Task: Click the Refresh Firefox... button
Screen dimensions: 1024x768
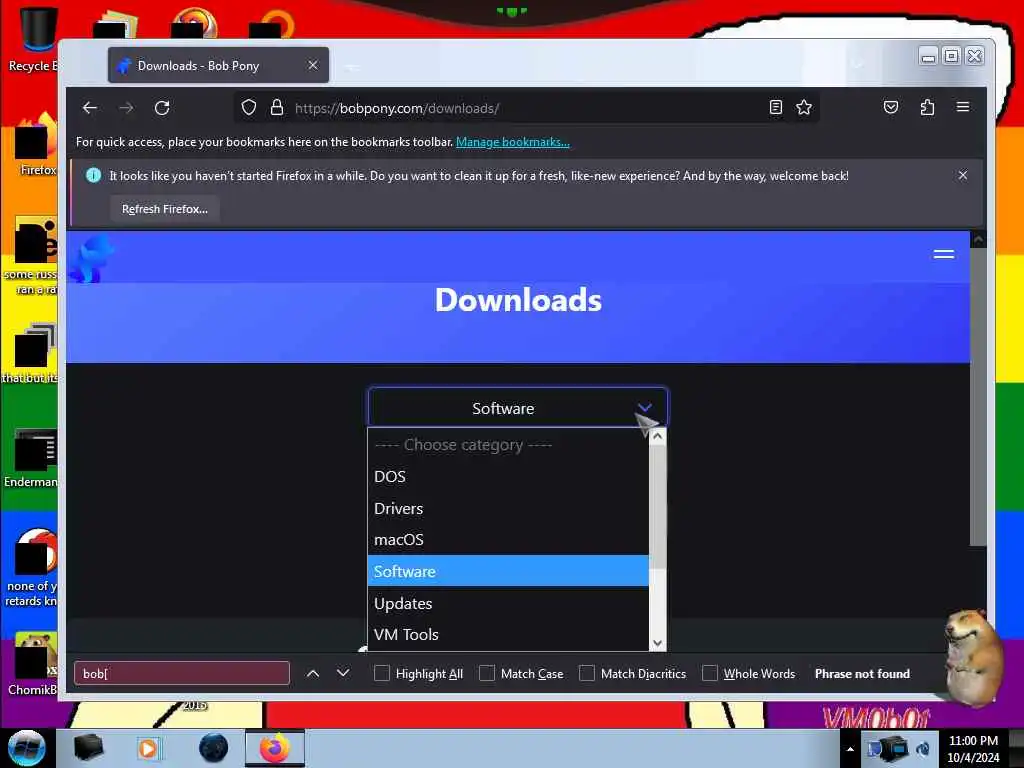Action: pyautogui.click(x=165, y=209)
